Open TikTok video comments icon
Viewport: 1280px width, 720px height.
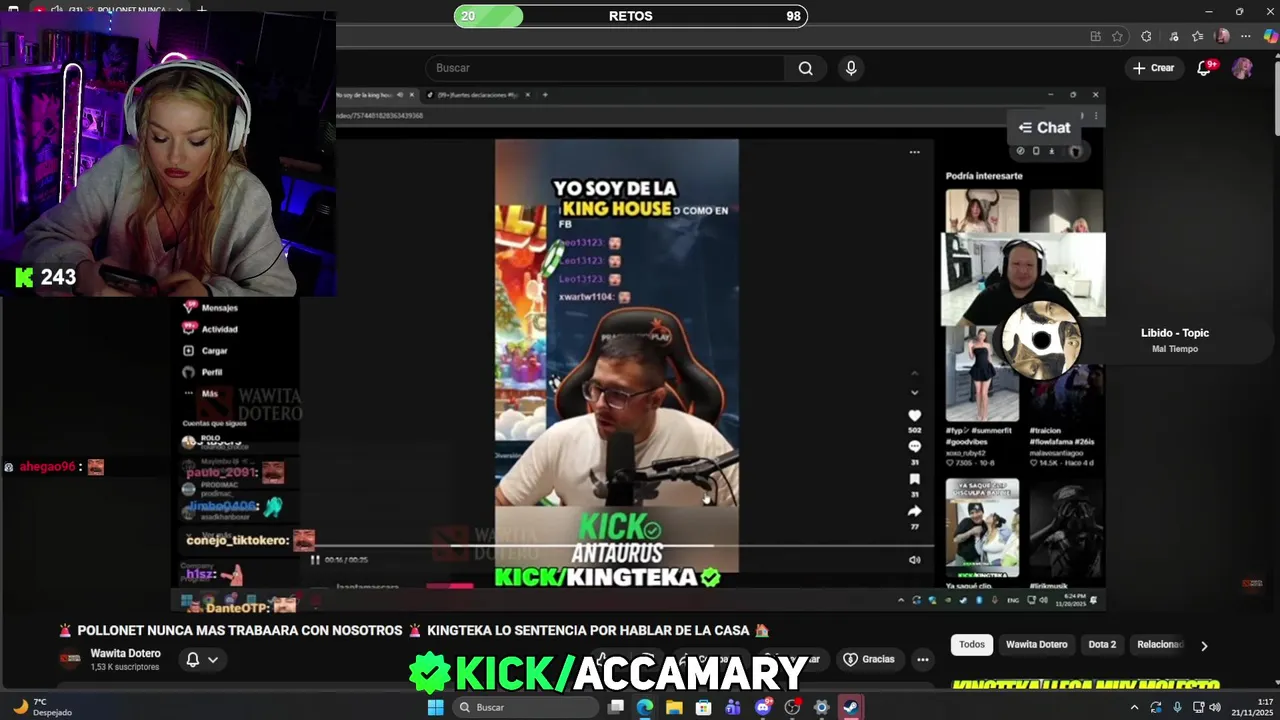pyautogui.click(x=914, y=447)
